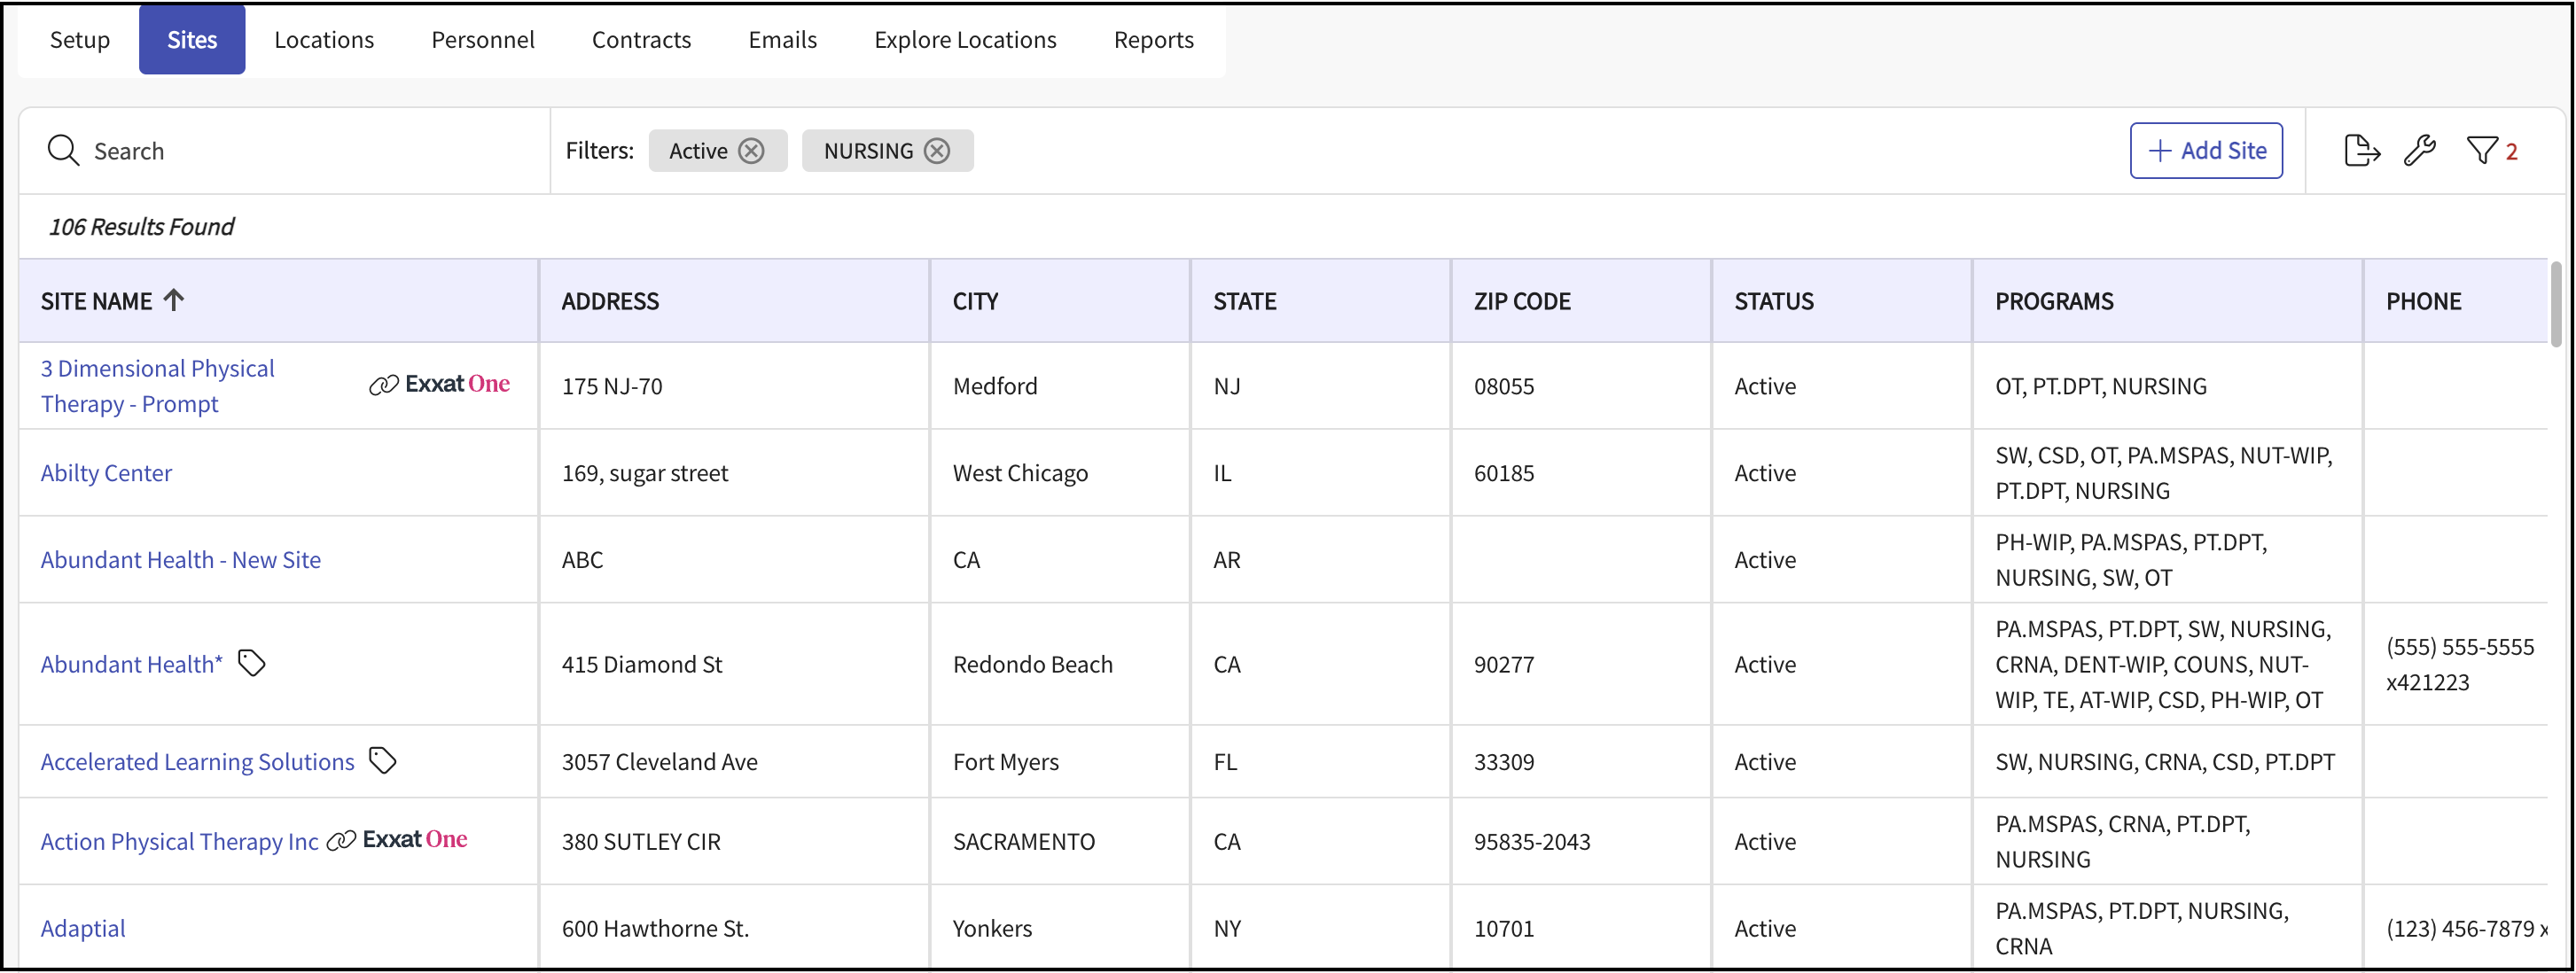The image size is (2576, 973).
Task: Focus the Search input field
Action: coord(300,151)
